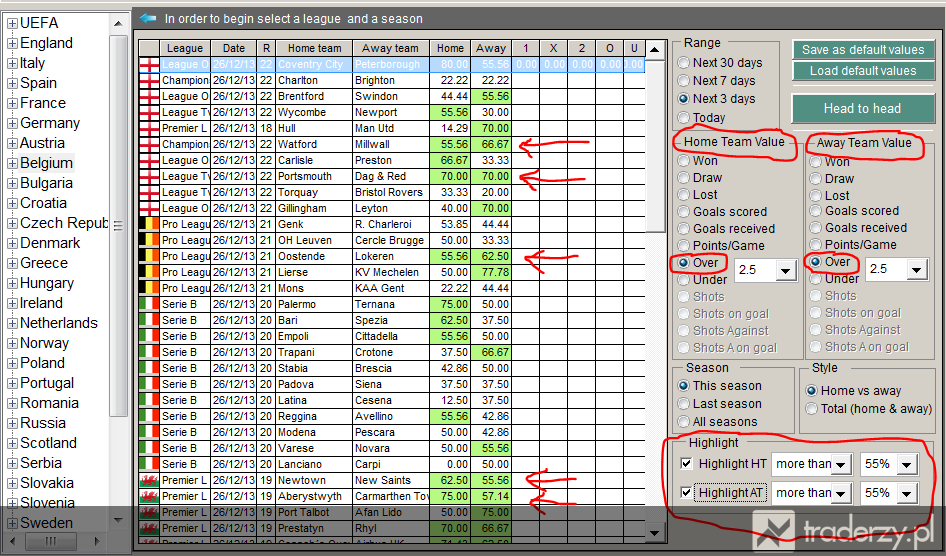Toggle Highlight HT checkbox
Viewport: 946px width, 556px height.
click(x=686, y=463)
